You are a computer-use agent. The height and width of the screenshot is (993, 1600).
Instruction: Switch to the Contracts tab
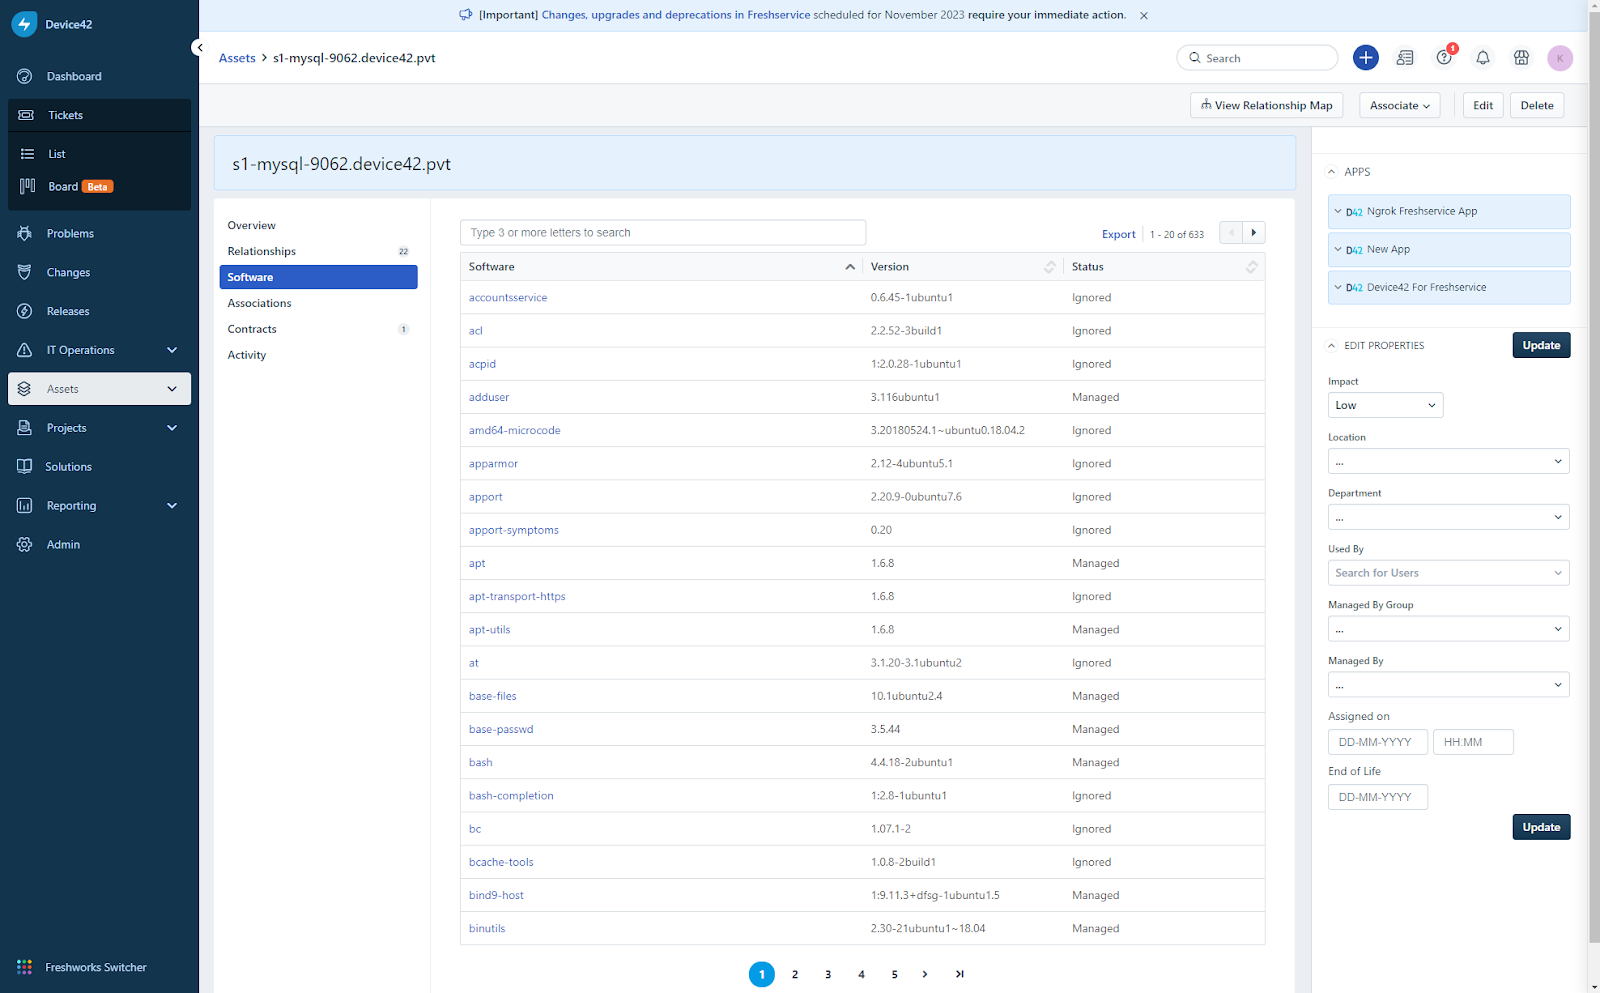(318, 329)
